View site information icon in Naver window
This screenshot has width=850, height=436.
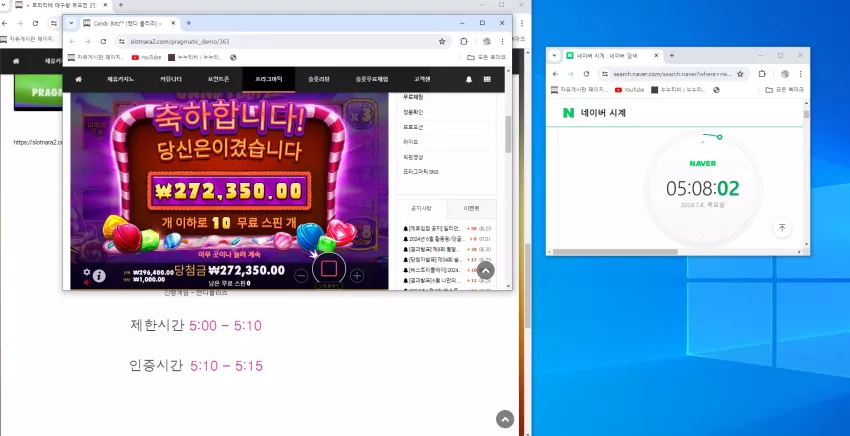point(606,74)
